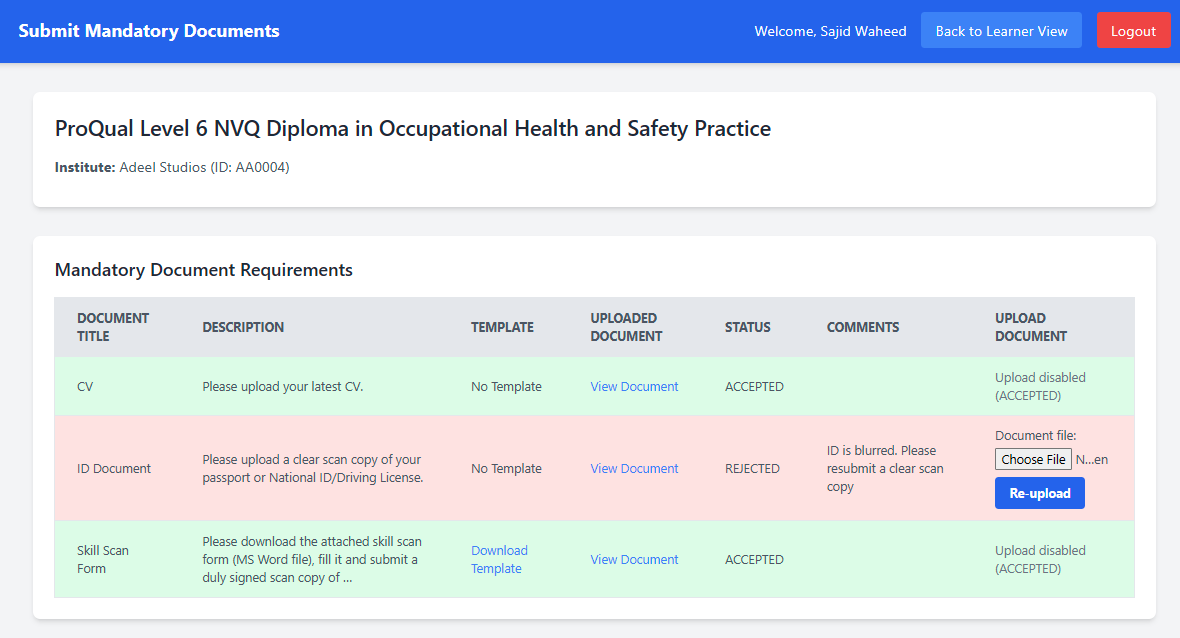This screenshot has height=638, width=1180.
Task: Click Choose File to select a new ID scan
Action: [1033, 458]
